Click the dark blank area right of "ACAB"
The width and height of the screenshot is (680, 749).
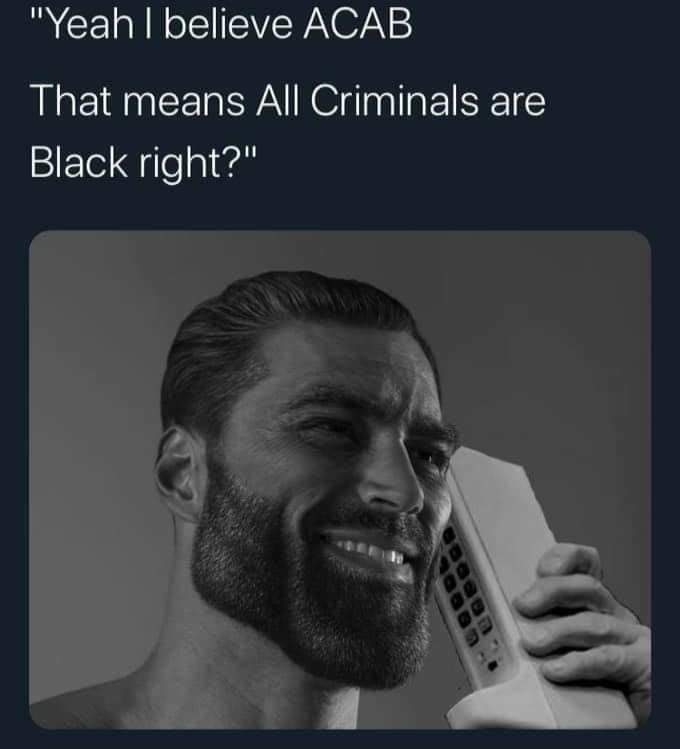click(544, 24)
